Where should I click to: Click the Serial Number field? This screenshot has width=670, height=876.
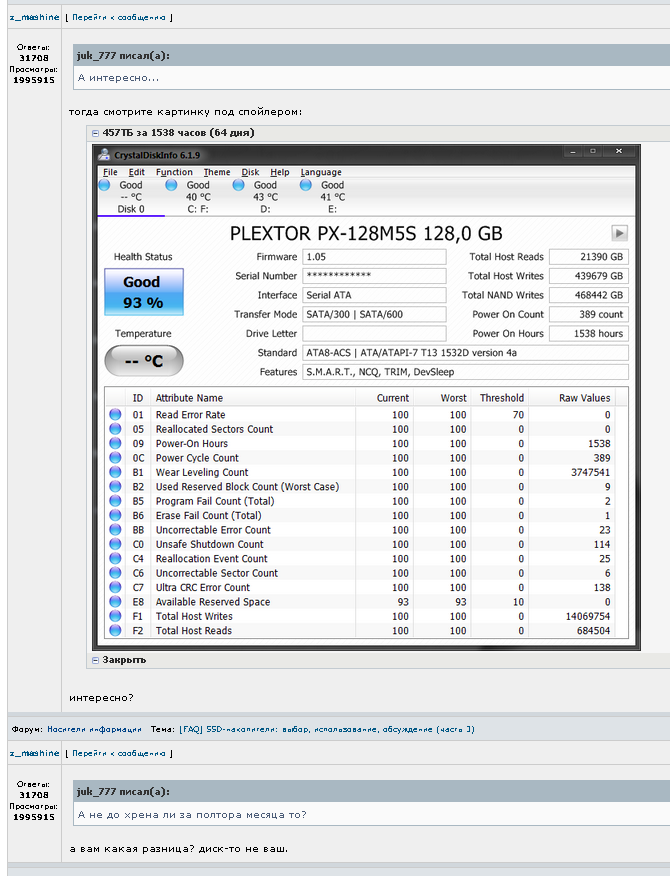tap(374, 276)
